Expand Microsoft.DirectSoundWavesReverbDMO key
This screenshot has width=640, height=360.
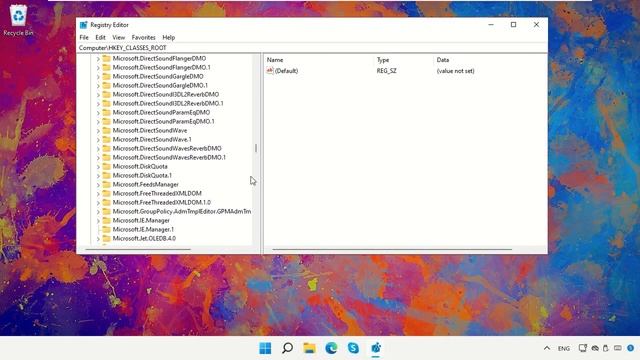click(98, 149)
